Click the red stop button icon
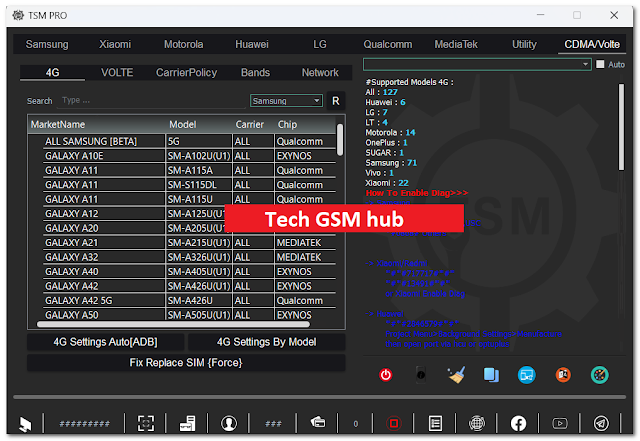Viewport: 640px width, 441px height. click(393, 423)
